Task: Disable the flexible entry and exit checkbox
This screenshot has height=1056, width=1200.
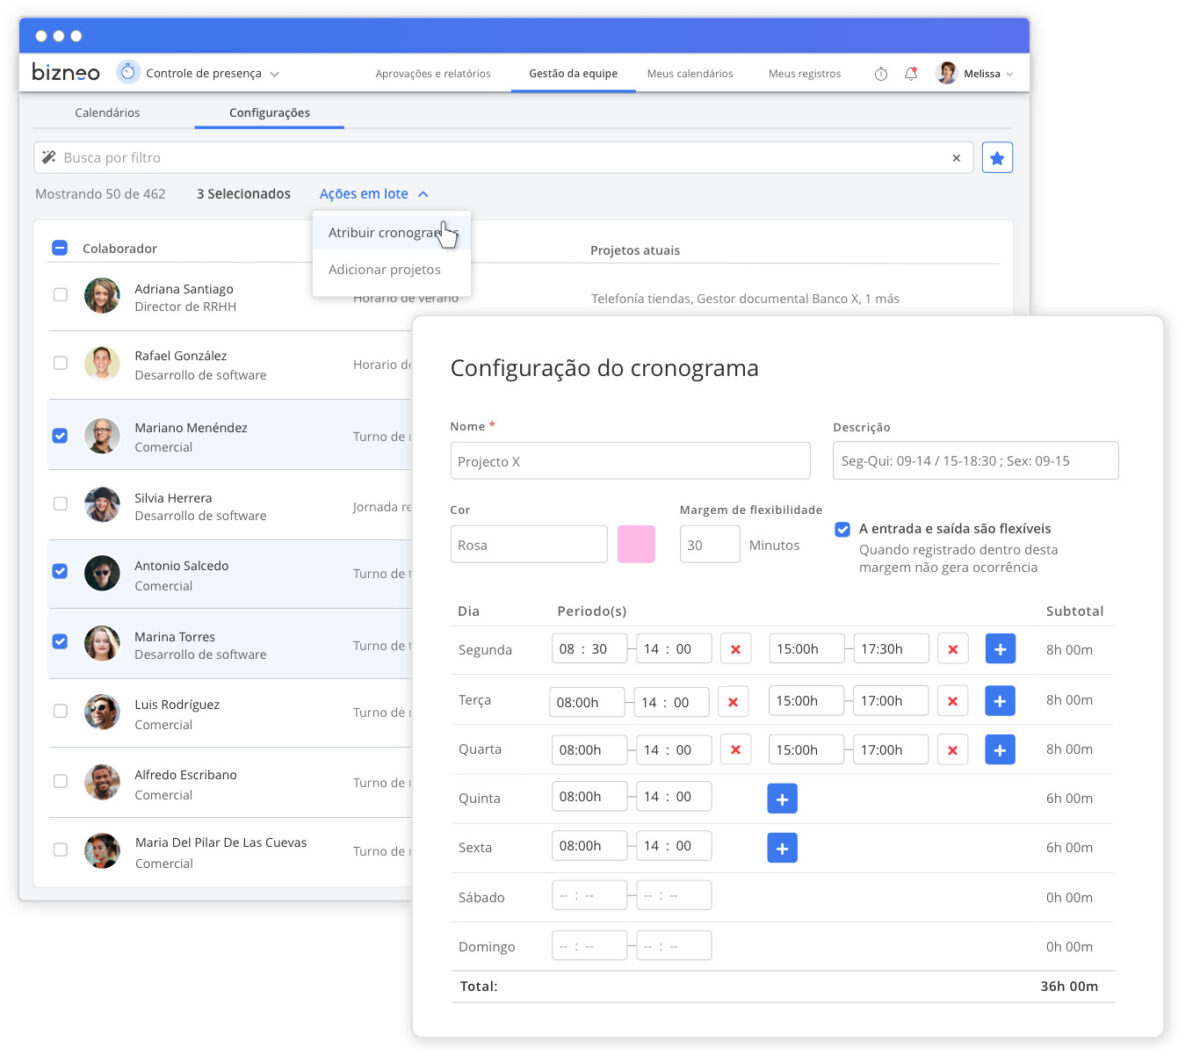Action: point(842,529)
